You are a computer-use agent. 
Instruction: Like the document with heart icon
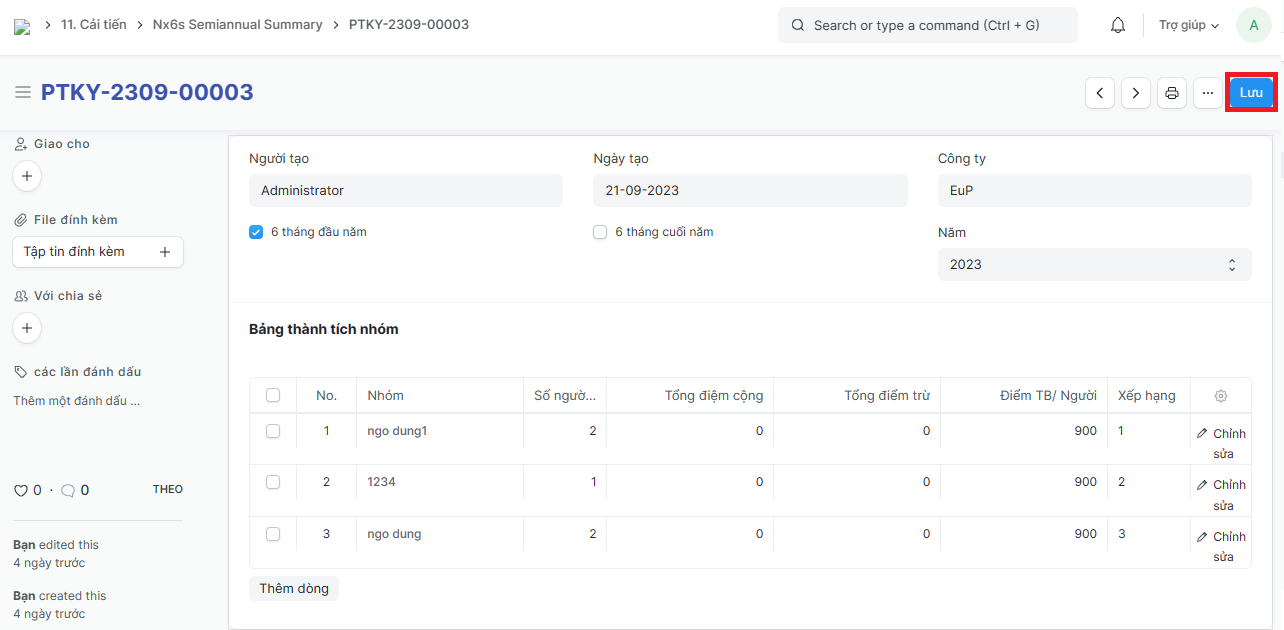(x=20, y=490)
